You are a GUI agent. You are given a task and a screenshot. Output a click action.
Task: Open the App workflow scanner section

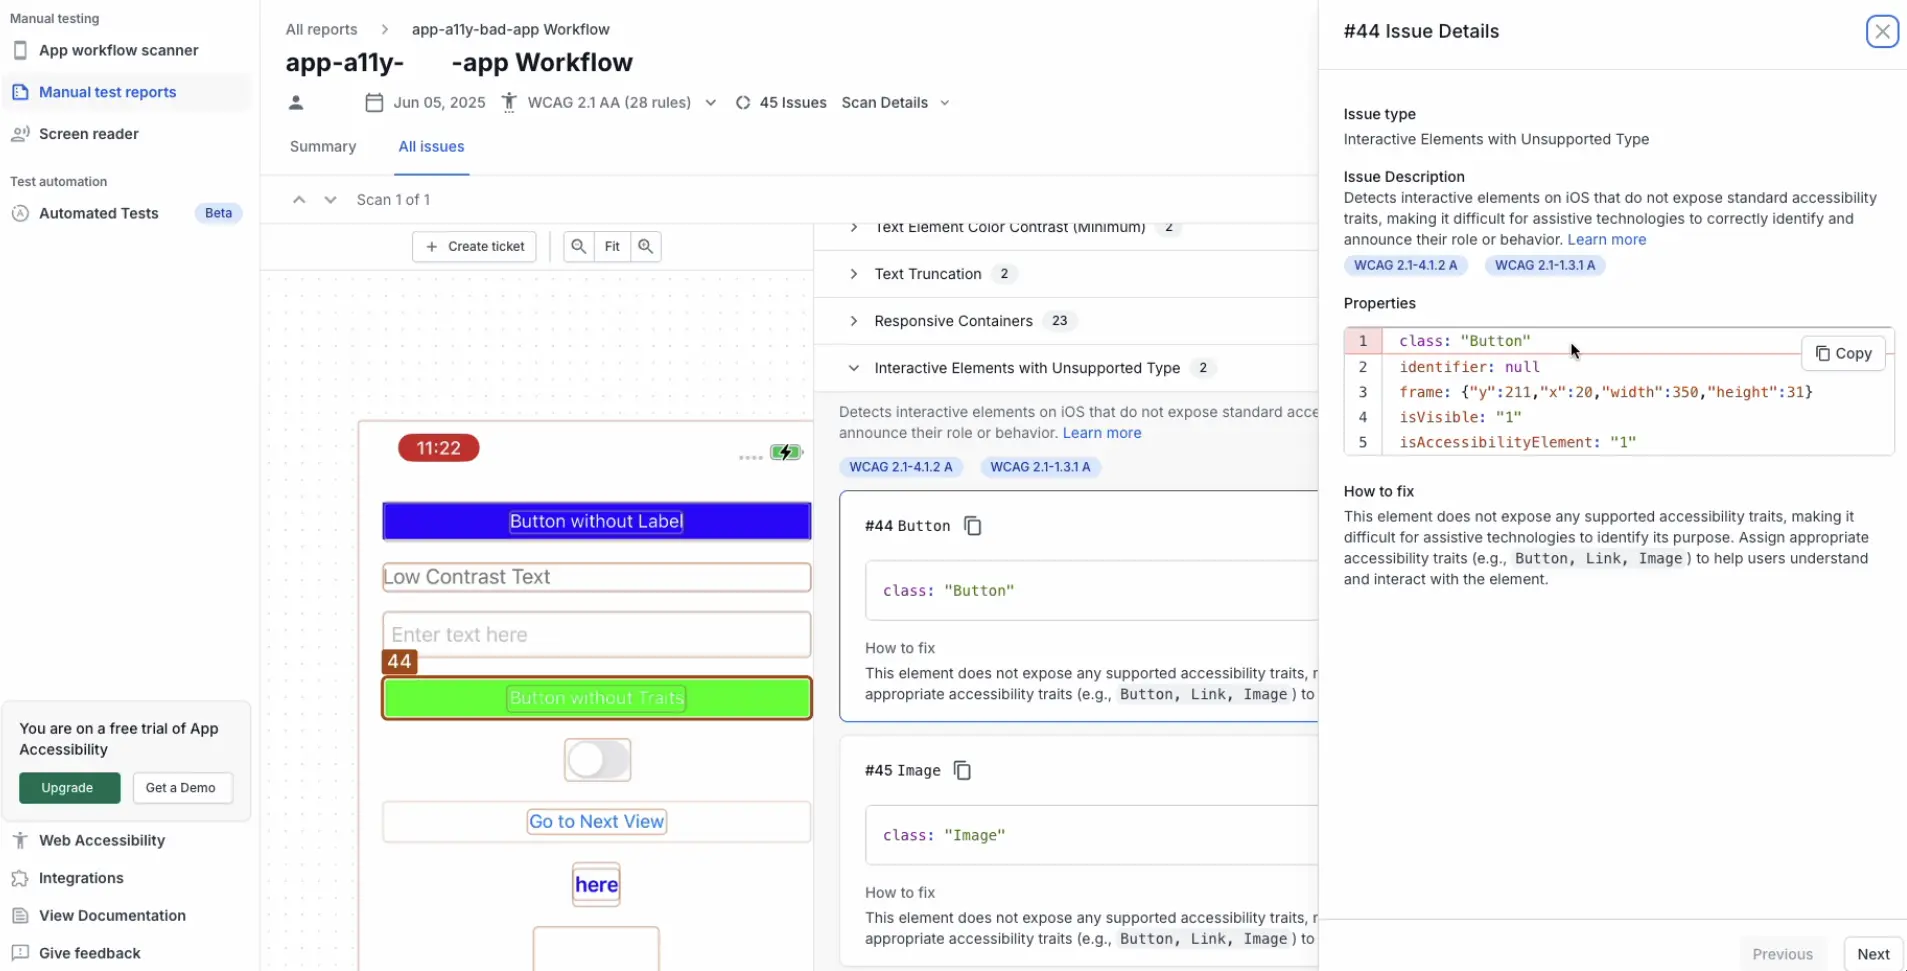(20, 50)
